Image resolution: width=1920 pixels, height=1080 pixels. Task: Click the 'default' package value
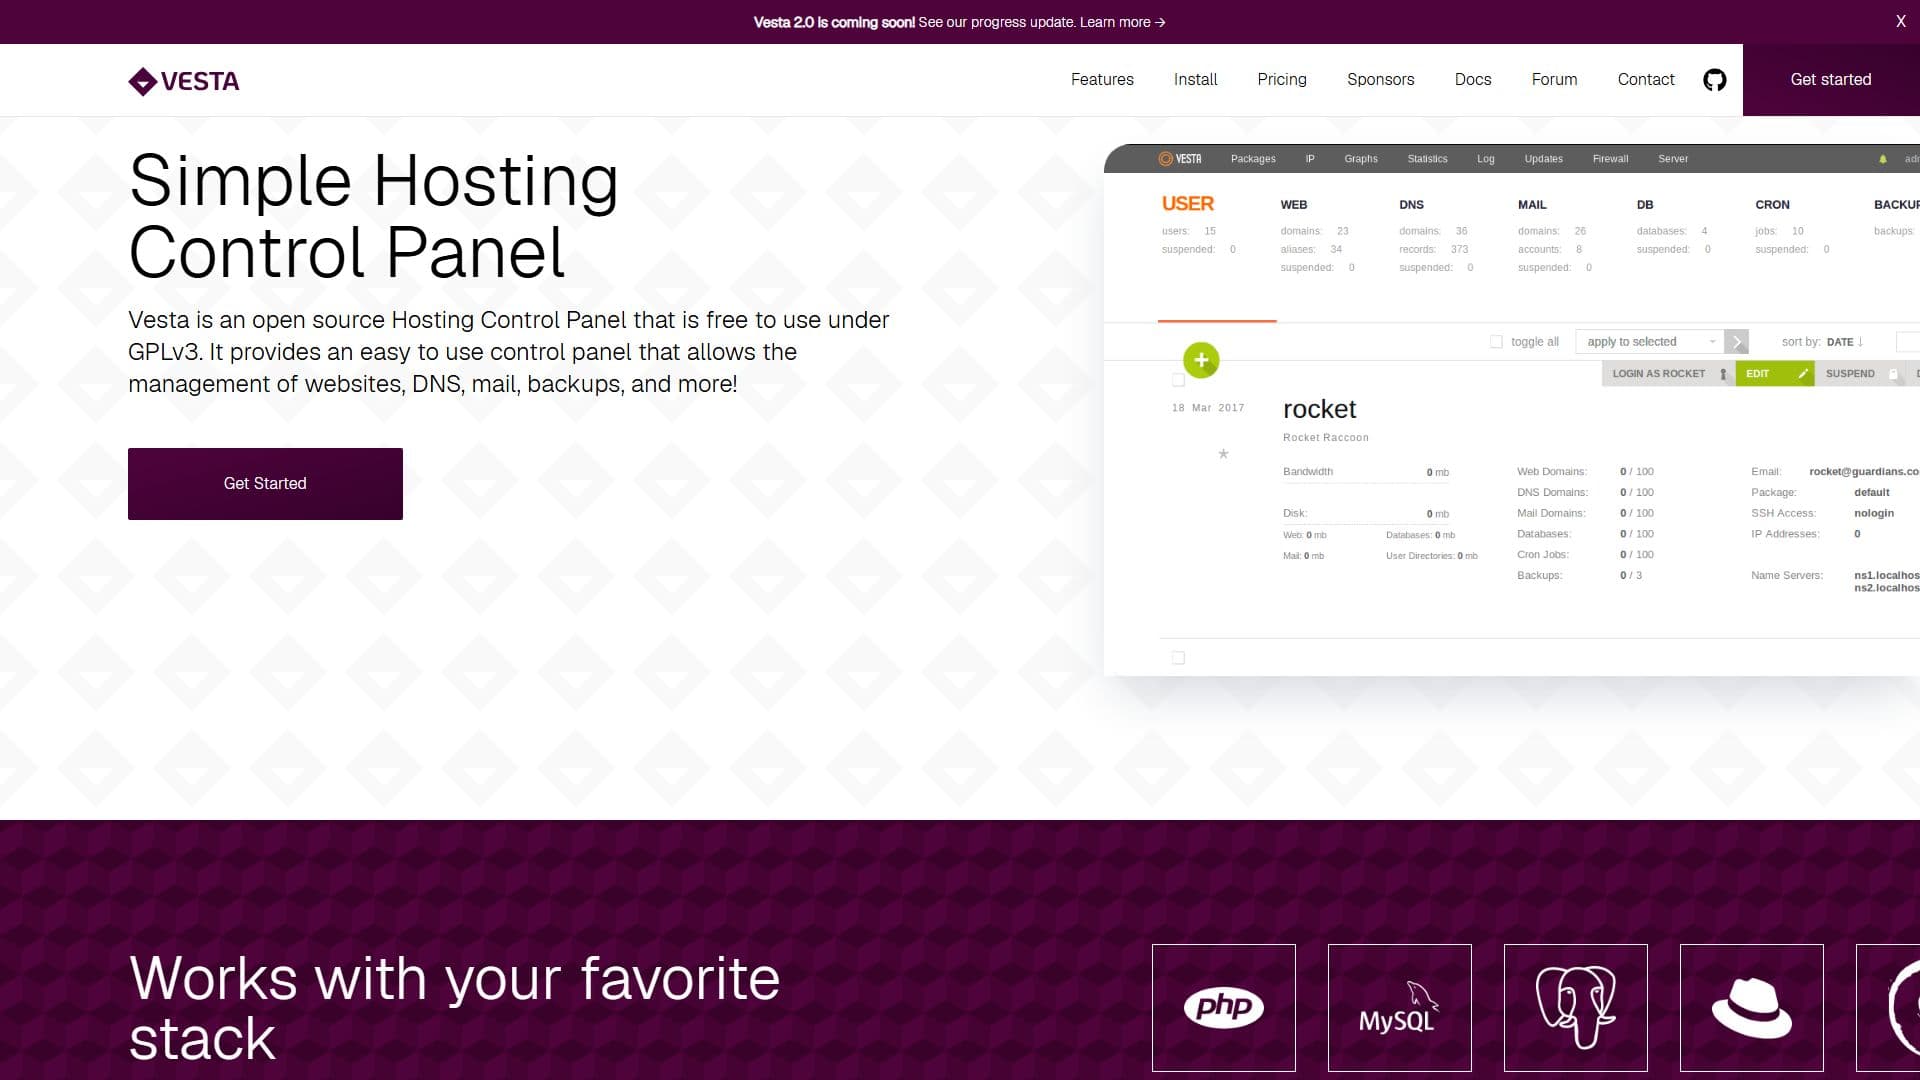[x=1872, y=493]
